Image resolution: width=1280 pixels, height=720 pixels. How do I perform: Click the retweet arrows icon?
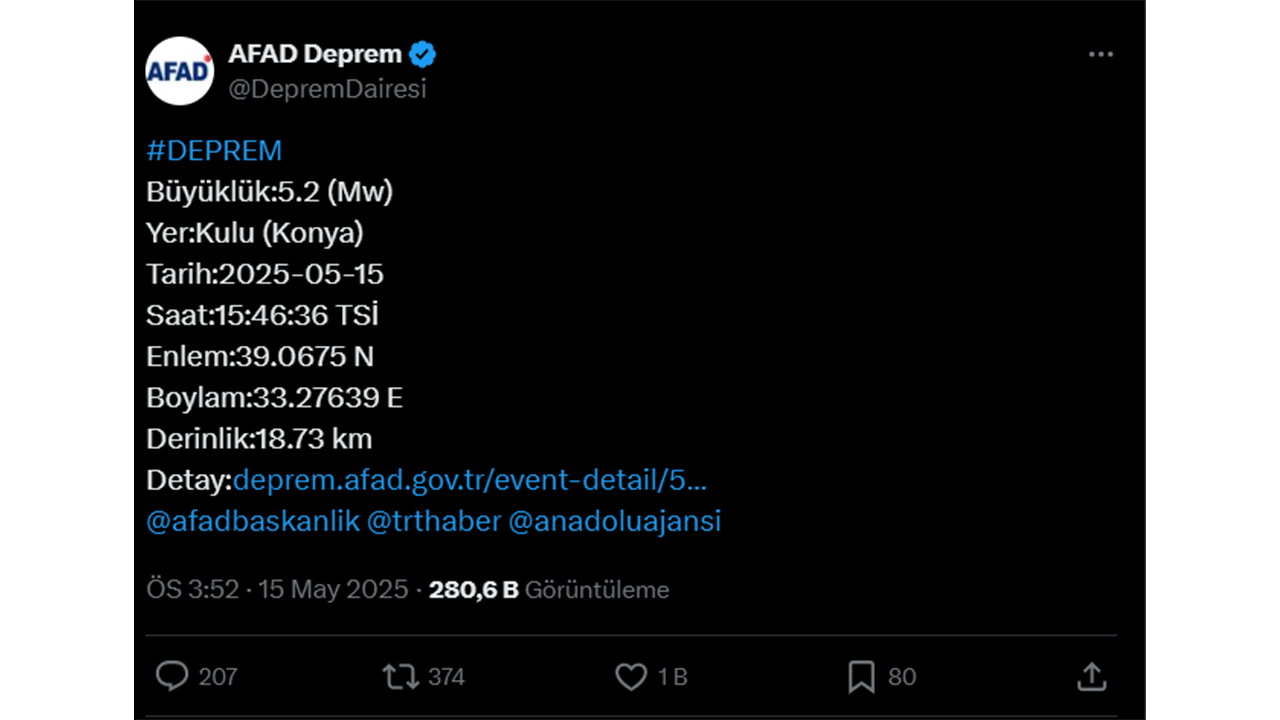(x=401, y=677)
